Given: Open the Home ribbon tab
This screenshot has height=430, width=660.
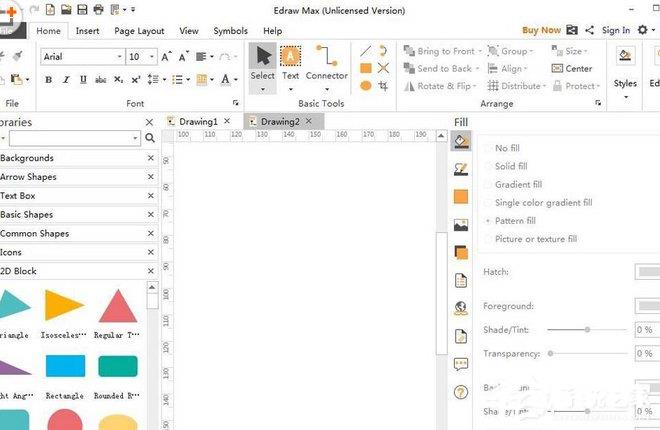Looking at the screenshot, I should (48, 31).
